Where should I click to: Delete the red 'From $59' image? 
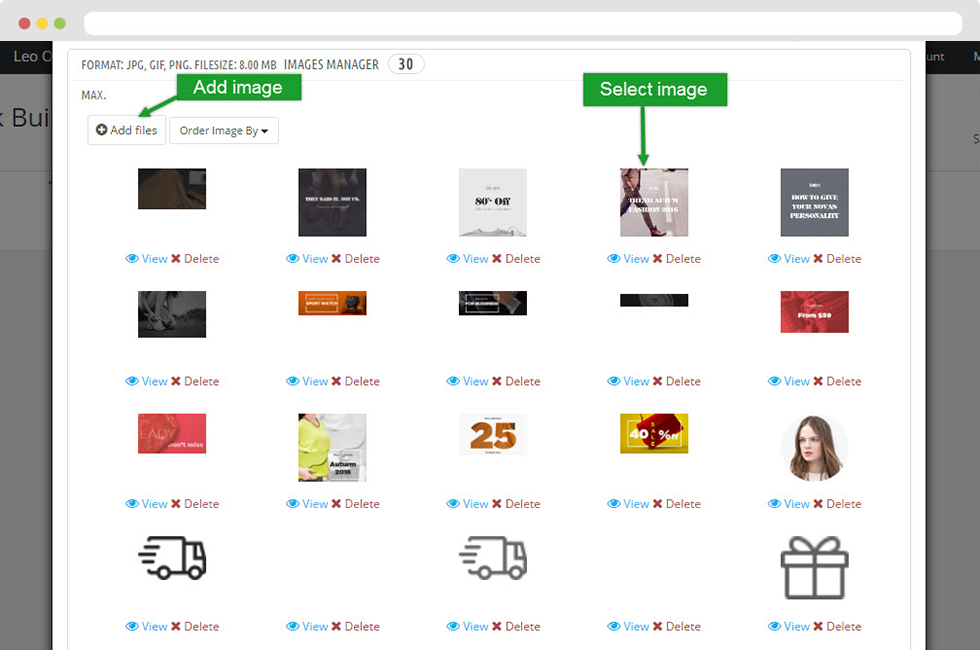[x=838, y=381]
